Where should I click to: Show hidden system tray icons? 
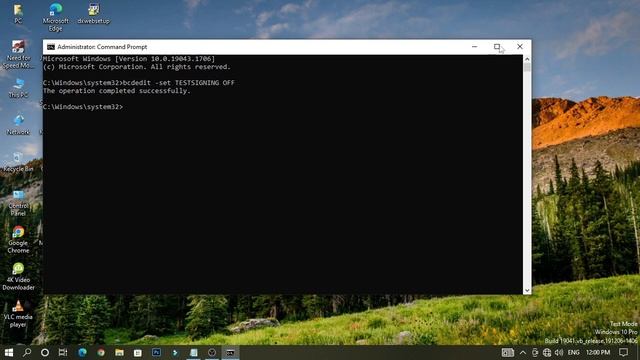523,352
